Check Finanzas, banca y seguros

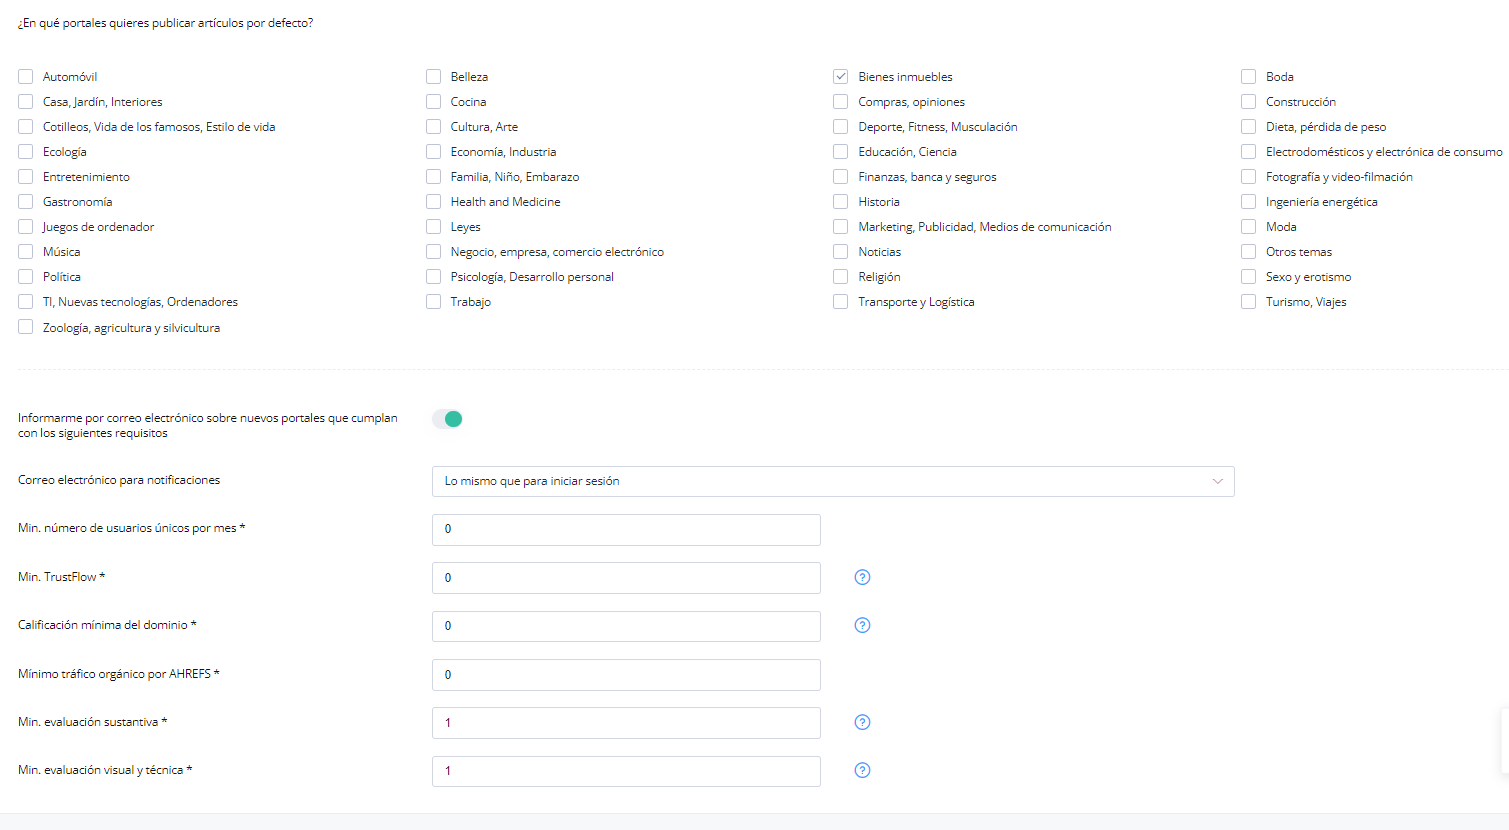click(x=841, y=176)
